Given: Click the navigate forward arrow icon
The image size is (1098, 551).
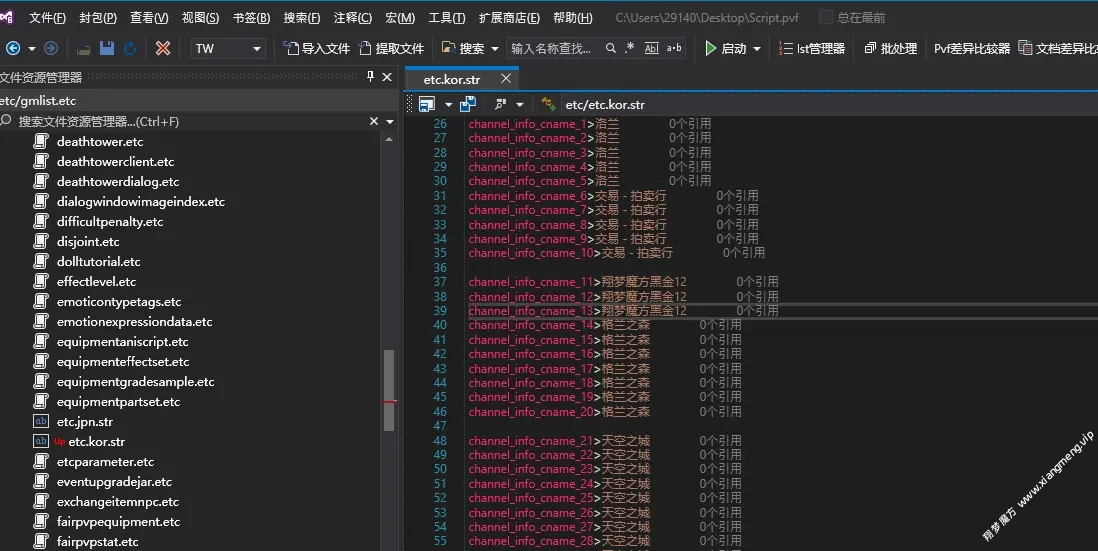Looking at the screenshot, I should pyautogui.click(x=50, y=48).
